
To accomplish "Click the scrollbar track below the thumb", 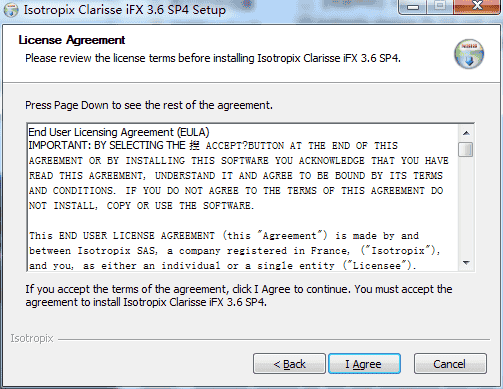I will coord(466,207).
